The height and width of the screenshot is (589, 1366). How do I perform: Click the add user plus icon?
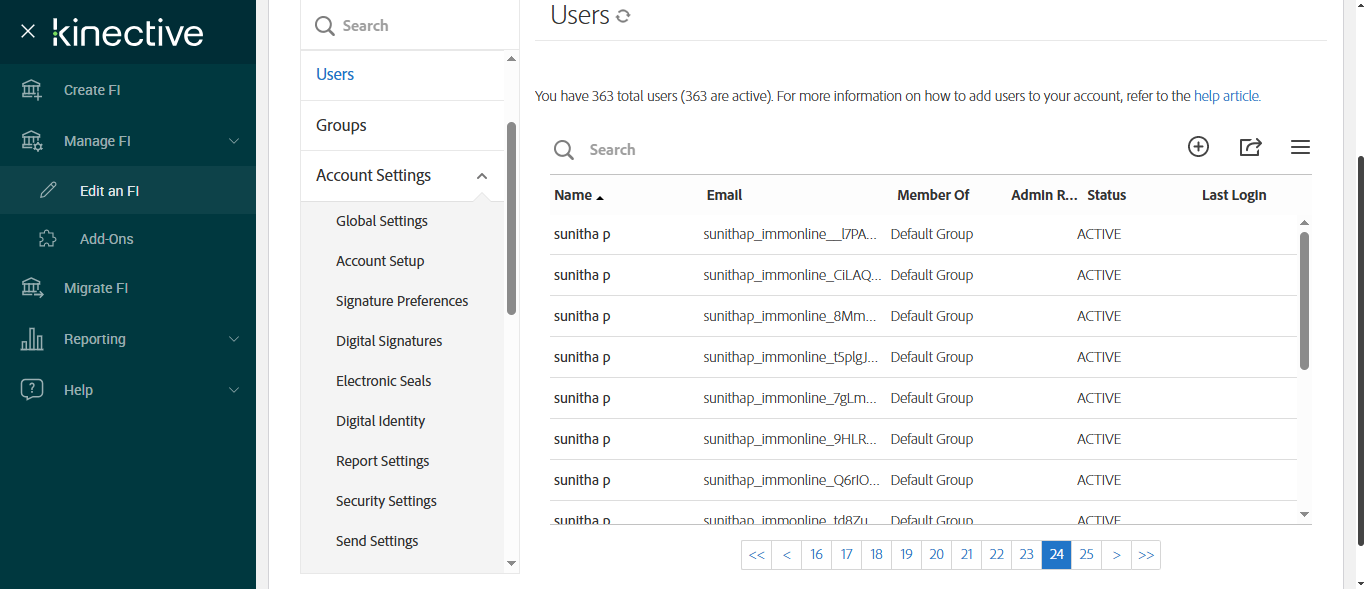pos(1198,147)
